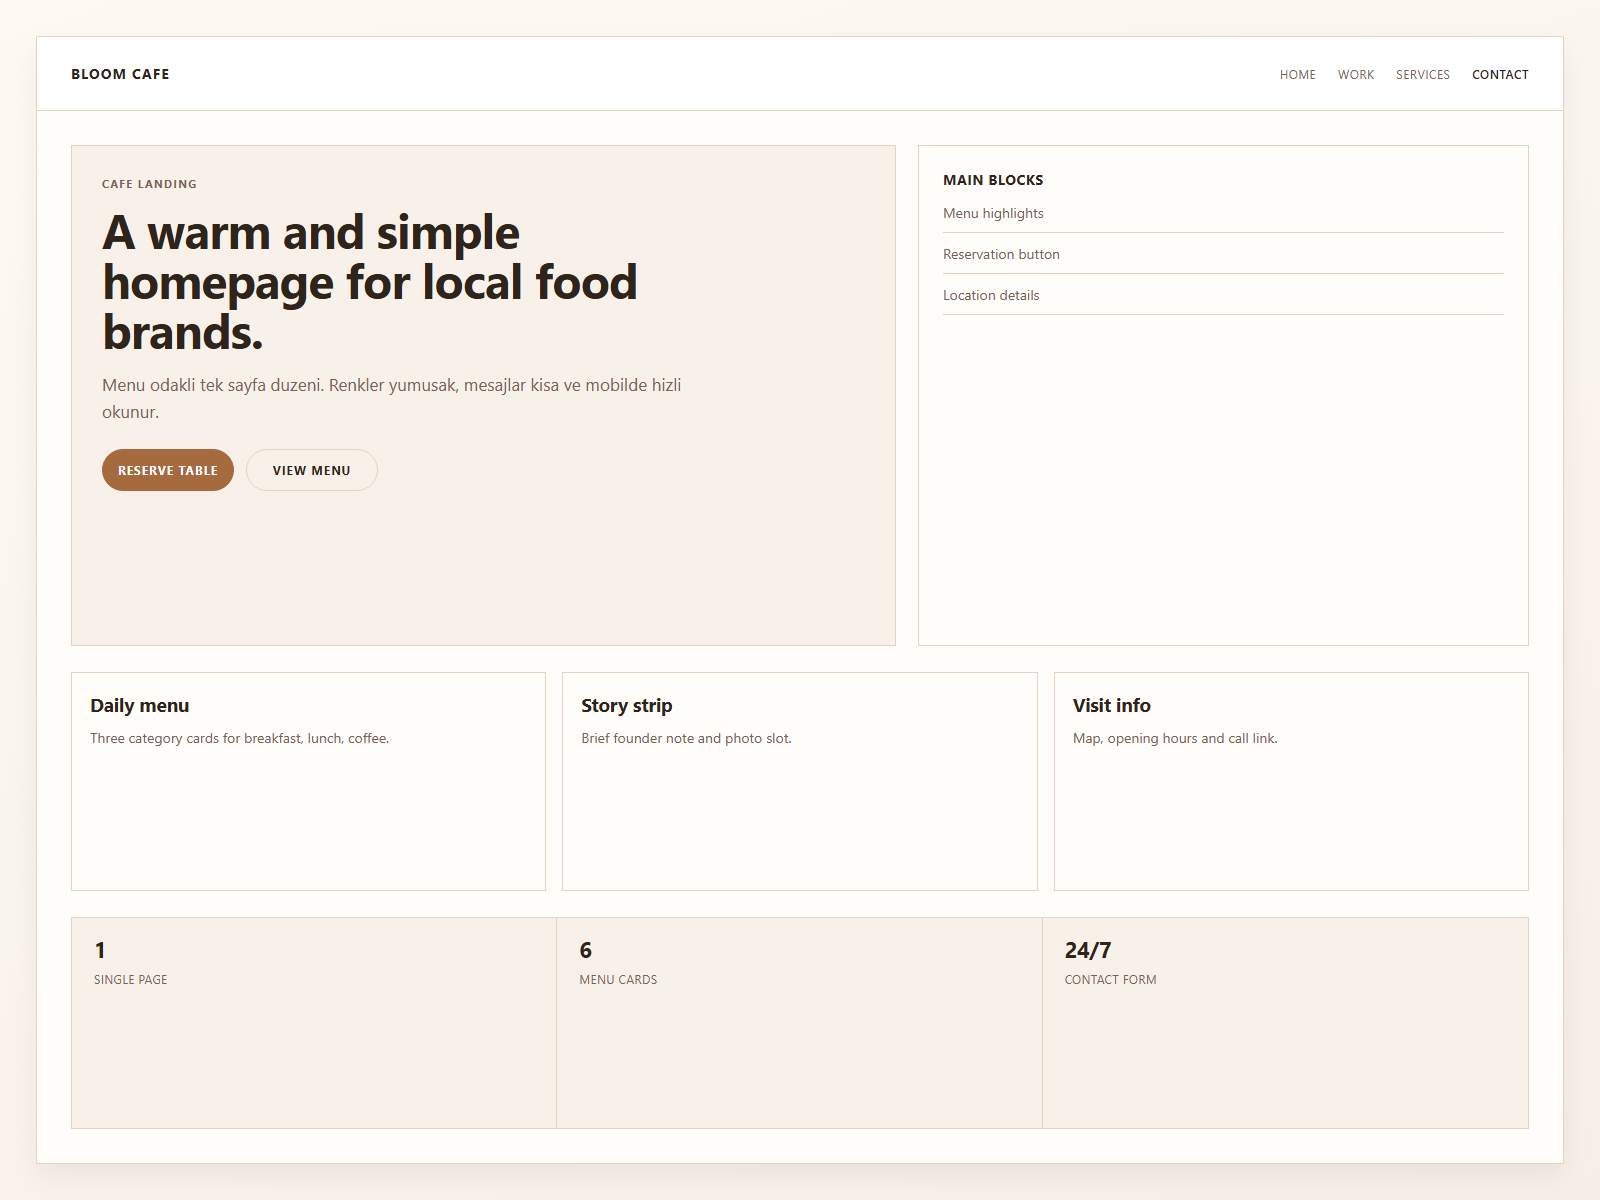Screen dimensions: 1600x1200
Task: Open the HOME navigation link
Action: click(x=1297, y=74)
